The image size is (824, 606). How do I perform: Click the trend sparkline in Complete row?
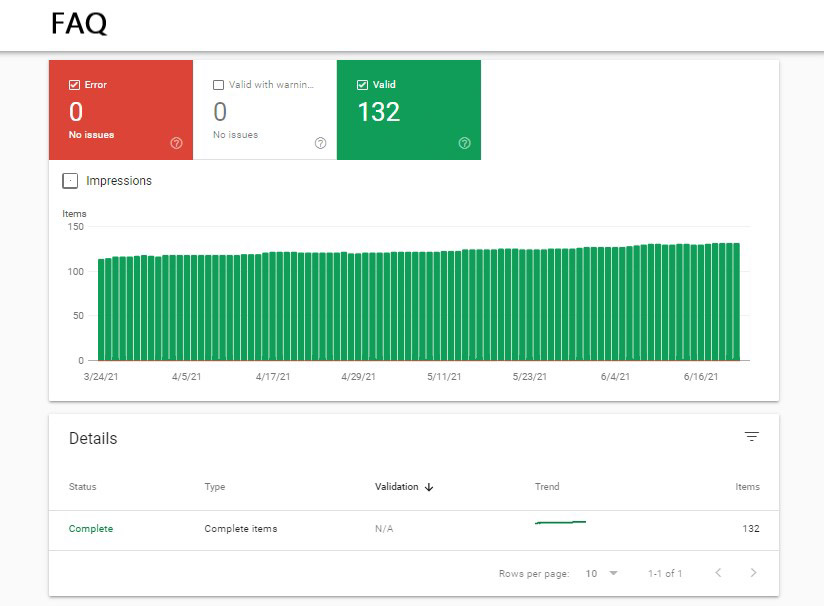(560, 522)
